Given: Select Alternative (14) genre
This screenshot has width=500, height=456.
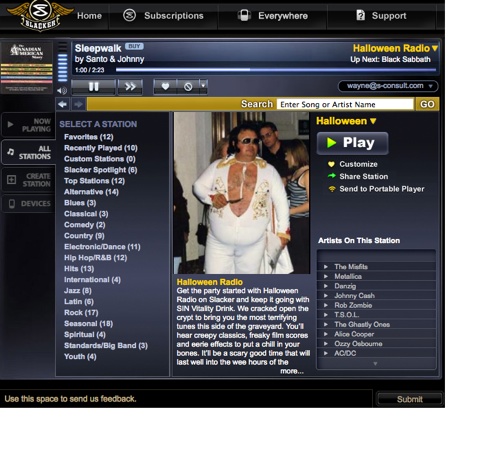Looking at the screenshot, I should [x=91, y=192].
